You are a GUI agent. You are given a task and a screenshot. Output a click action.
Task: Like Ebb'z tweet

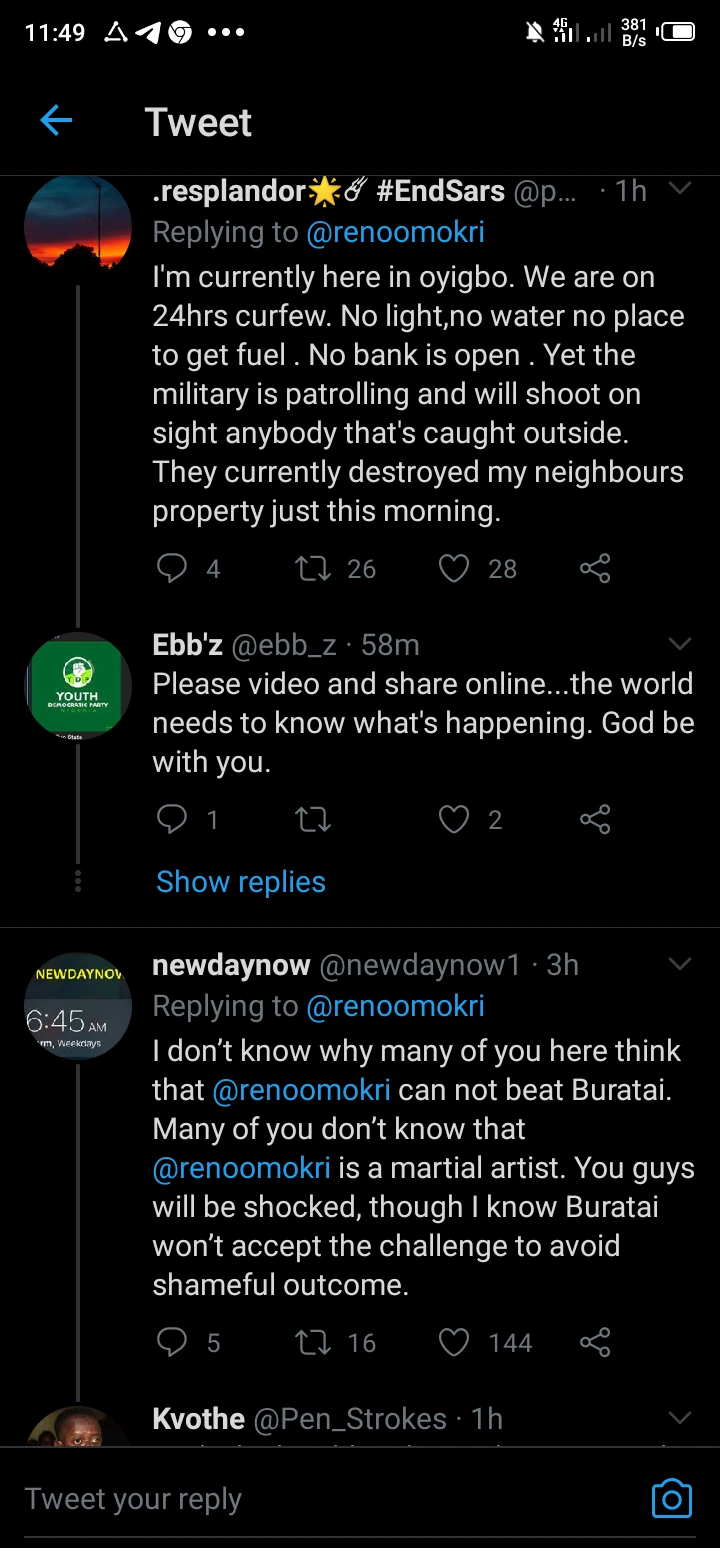pyautogui.click(x=454, y=820)
